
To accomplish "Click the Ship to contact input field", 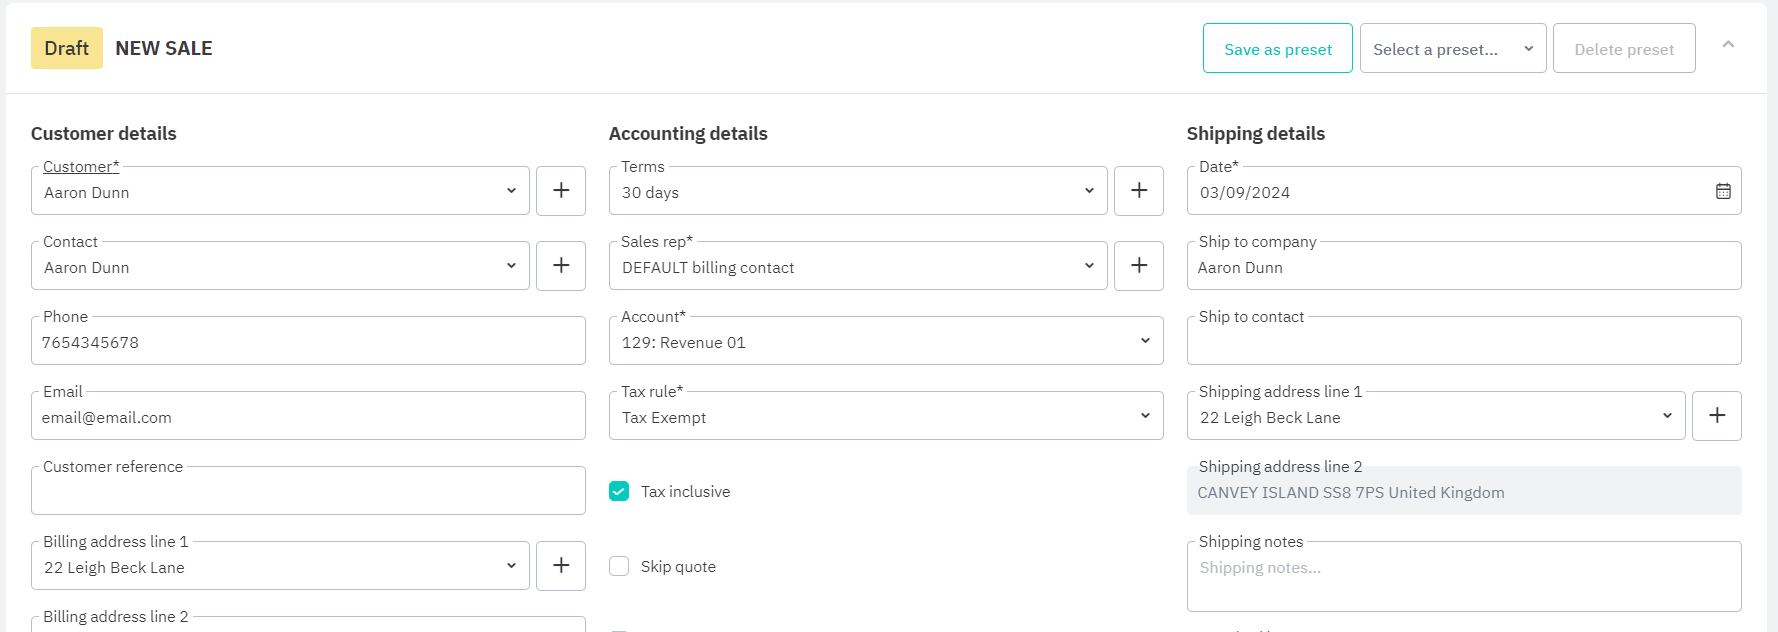I will coord(1463,343).
